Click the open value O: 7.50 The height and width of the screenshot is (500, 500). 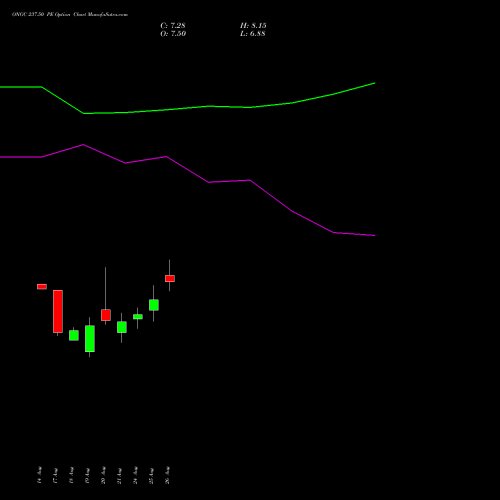[173, 34]
